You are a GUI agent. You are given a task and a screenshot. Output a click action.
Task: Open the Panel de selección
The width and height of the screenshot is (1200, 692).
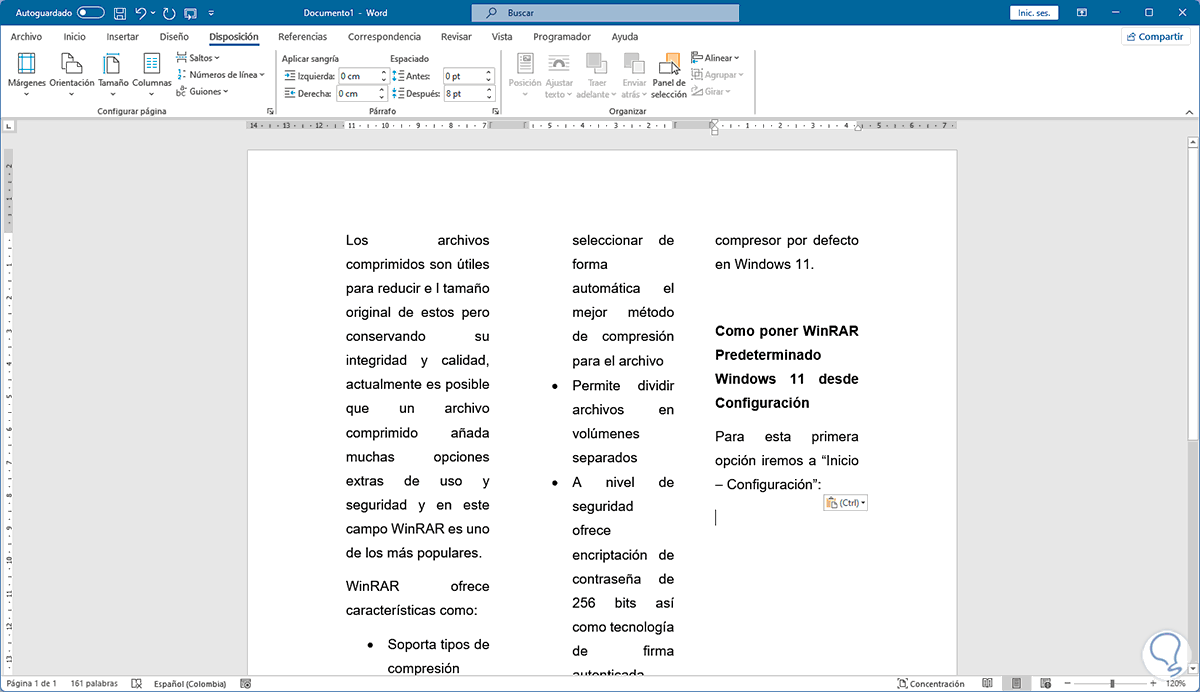(669, 74)
